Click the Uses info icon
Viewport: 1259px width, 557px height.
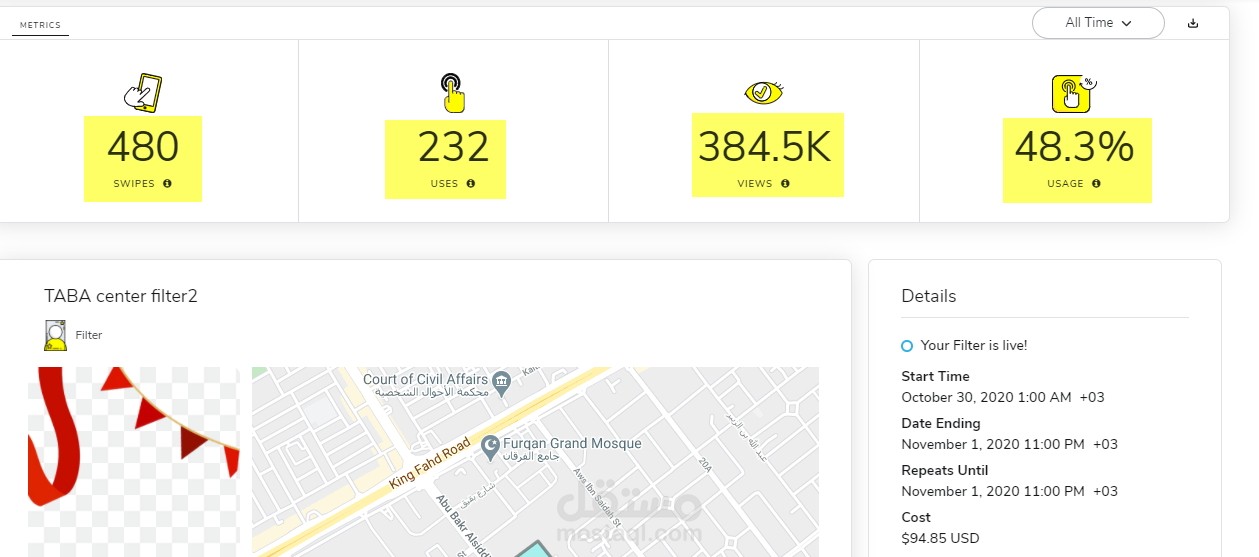470,184
